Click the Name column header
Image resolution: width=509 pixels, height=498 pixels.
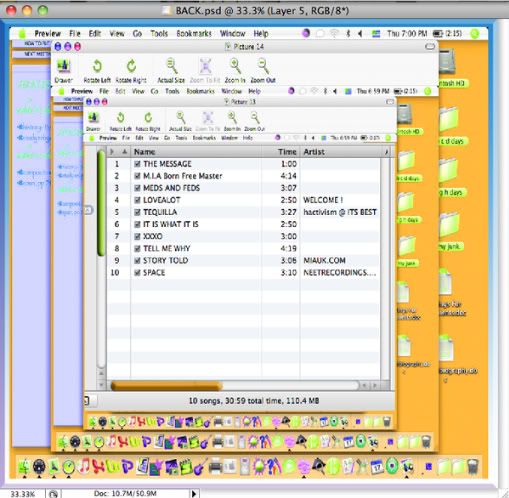[196, 152]
